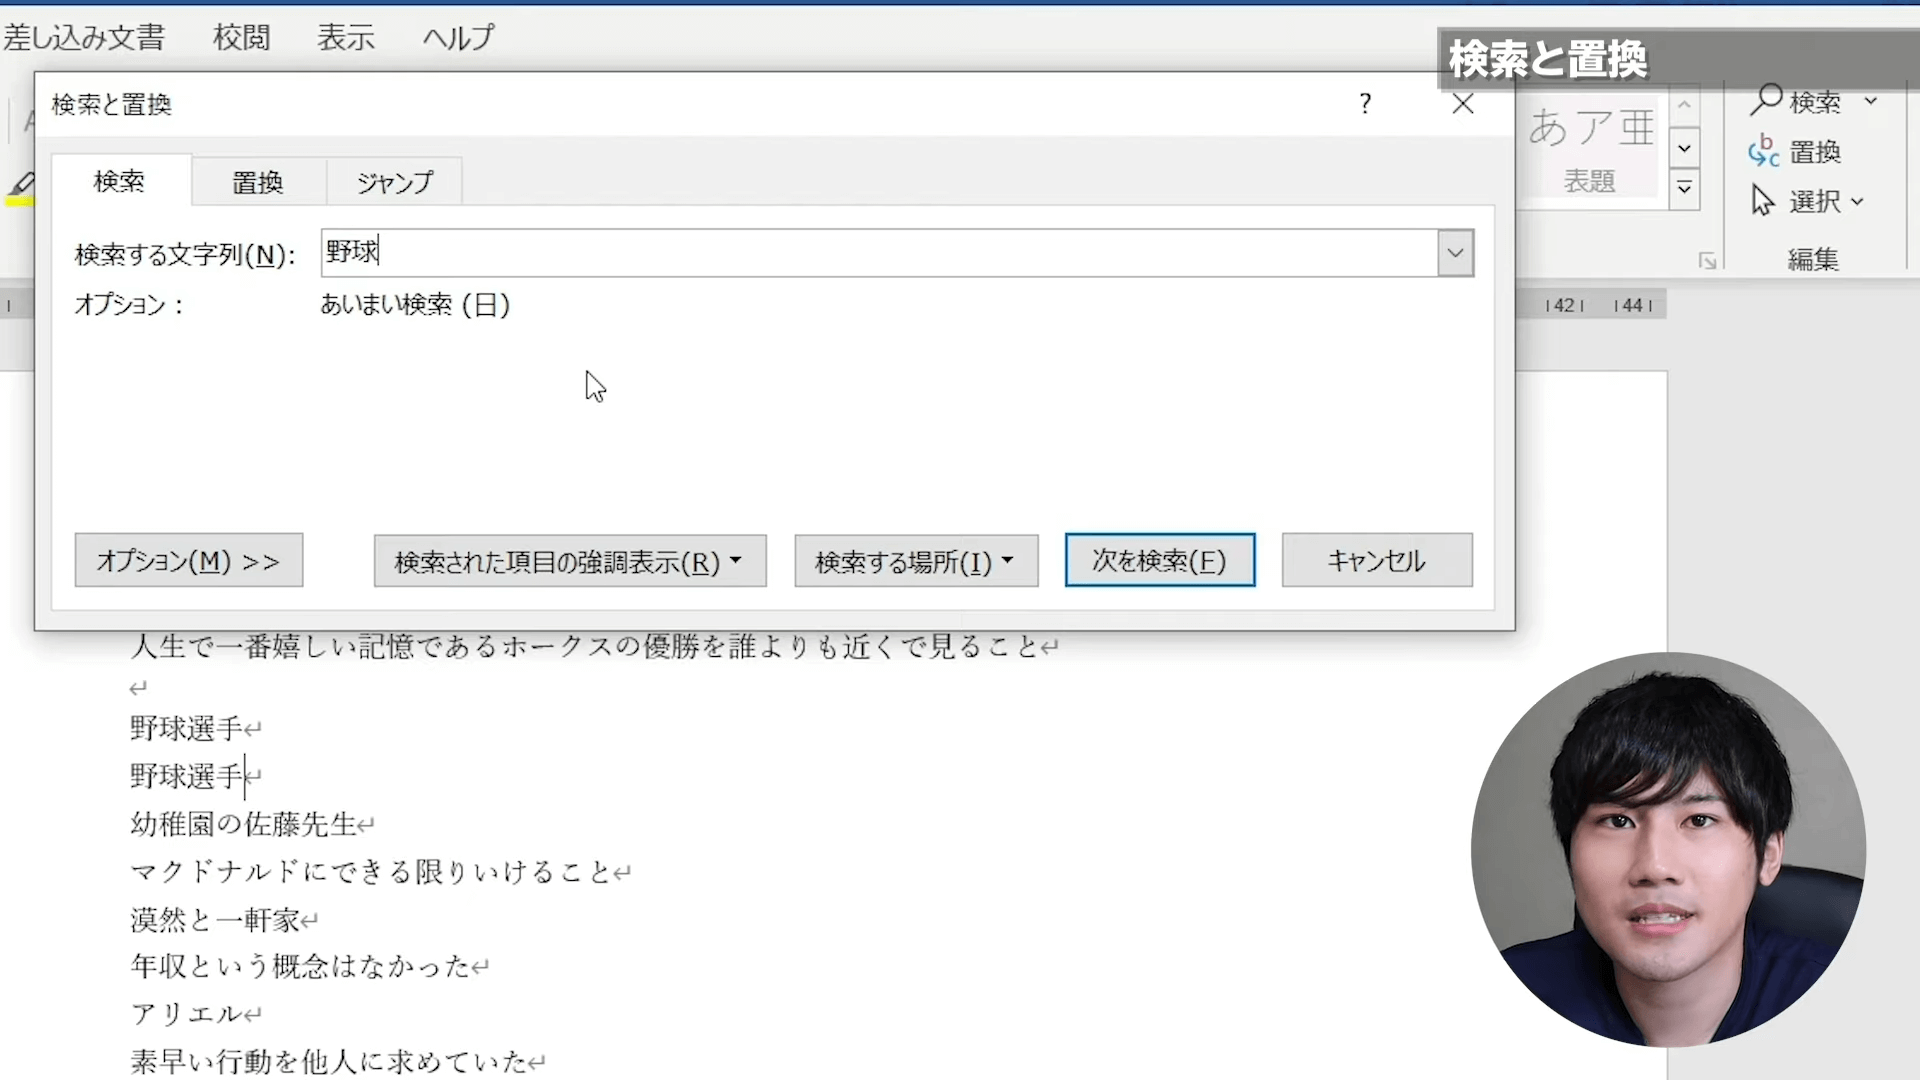Click the オプション(M) >> button
Viewport: 1920px width, 1080px height.
click(188, 560)
